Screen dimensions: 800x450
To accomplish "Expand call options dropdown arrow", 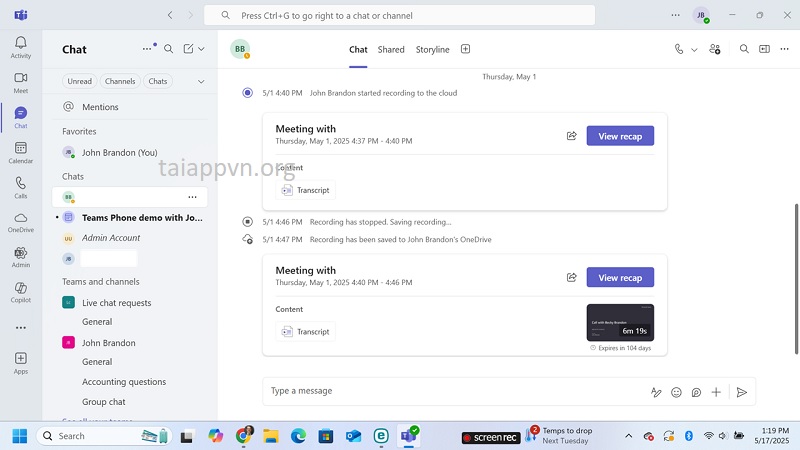I will pos(694,49).
